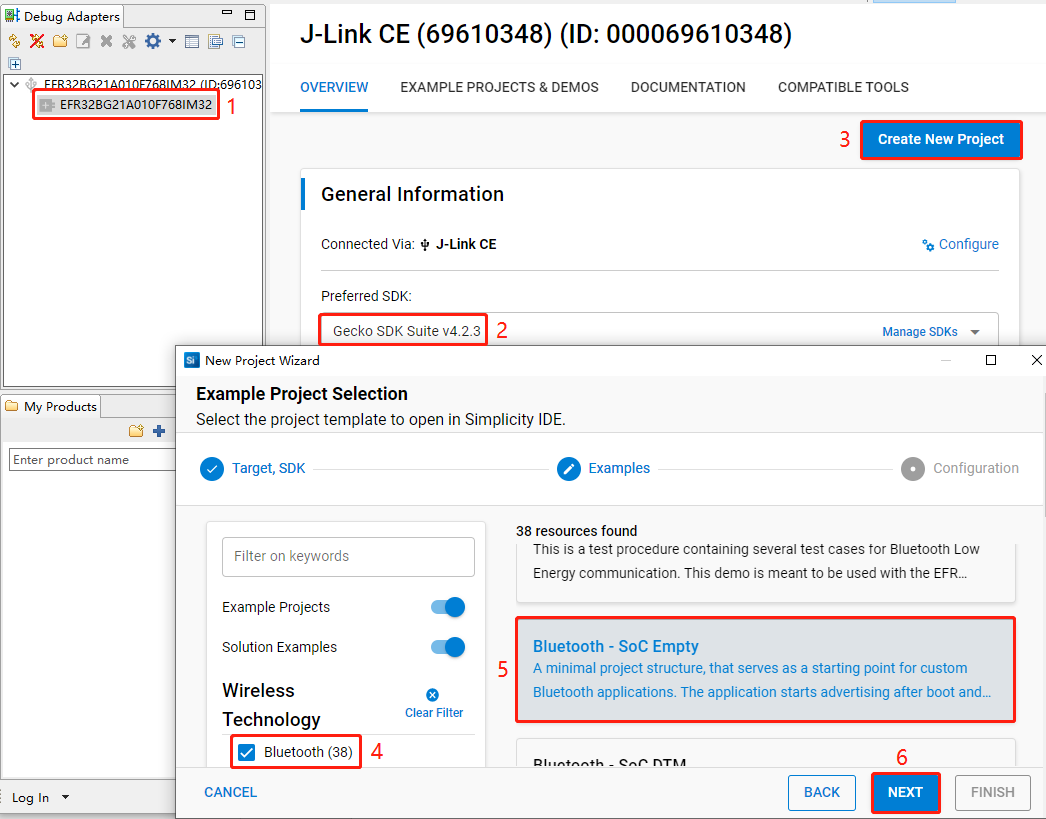Click the gear settings icon in Debug Adapters toolbar

pos(152,41)
